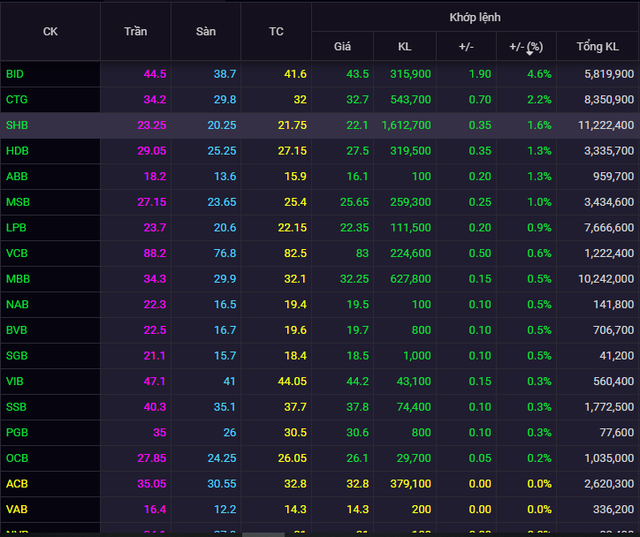Screen dimensions: 640x537
Task: Sort by the Giá column header
Action: [x=342, y=47]
